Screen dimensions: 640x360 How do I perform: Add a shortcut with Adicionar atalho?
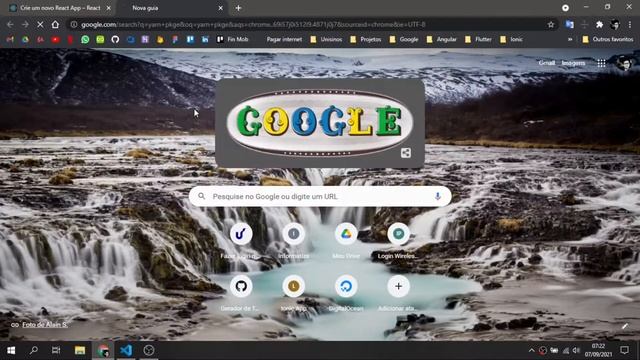tap(398, 293)
